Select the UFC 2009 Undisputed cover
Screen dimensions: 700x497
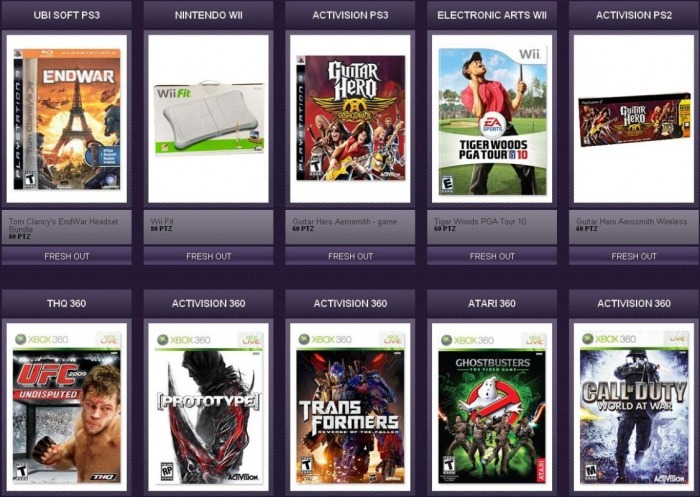tap(67, 407)
